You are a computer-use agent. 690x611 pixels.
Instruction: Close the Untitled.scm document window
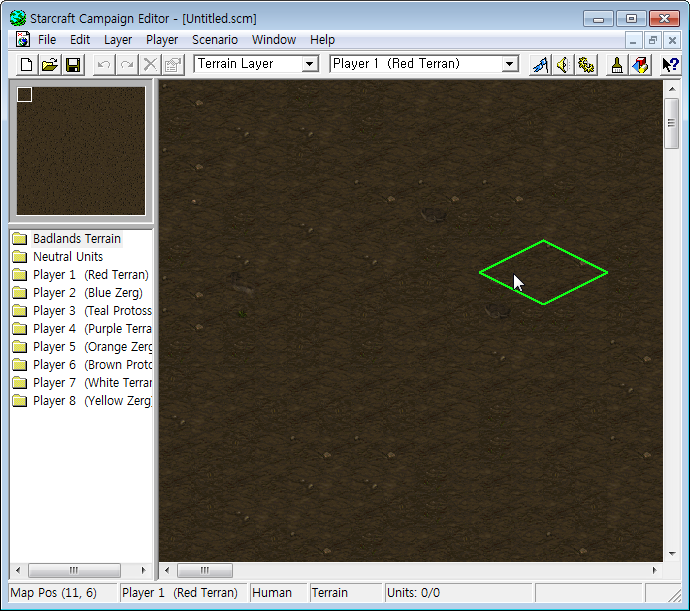click(x=672, y=40)
